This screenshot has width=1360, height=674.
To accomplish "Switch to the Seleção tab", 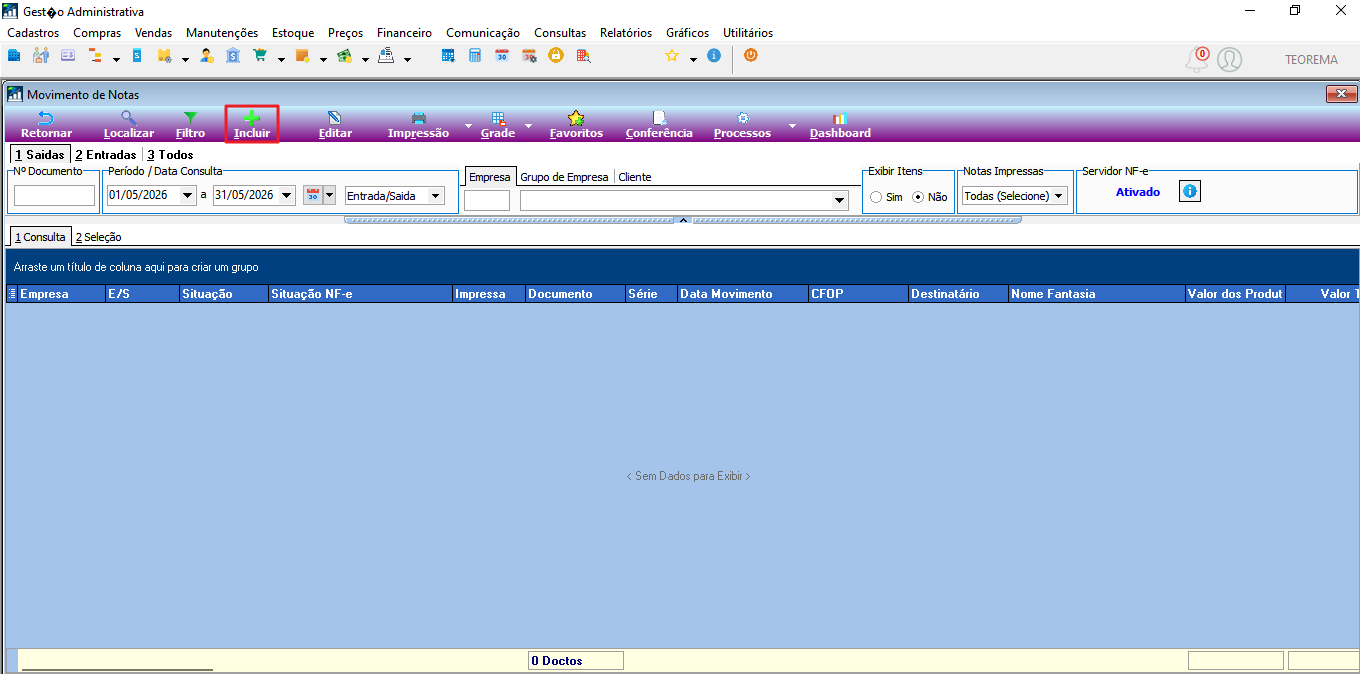I will (x=98, y=237).
